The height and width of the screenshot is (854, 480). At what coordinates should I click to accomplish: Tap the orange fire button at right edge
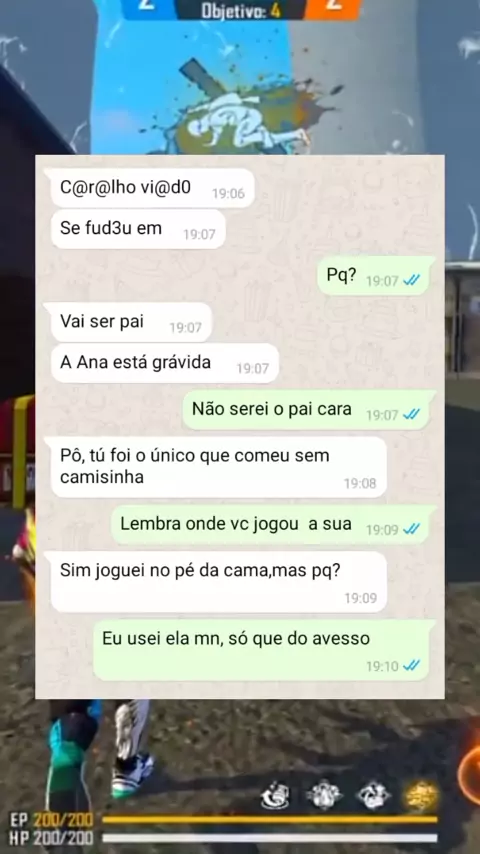coord(470,774)
